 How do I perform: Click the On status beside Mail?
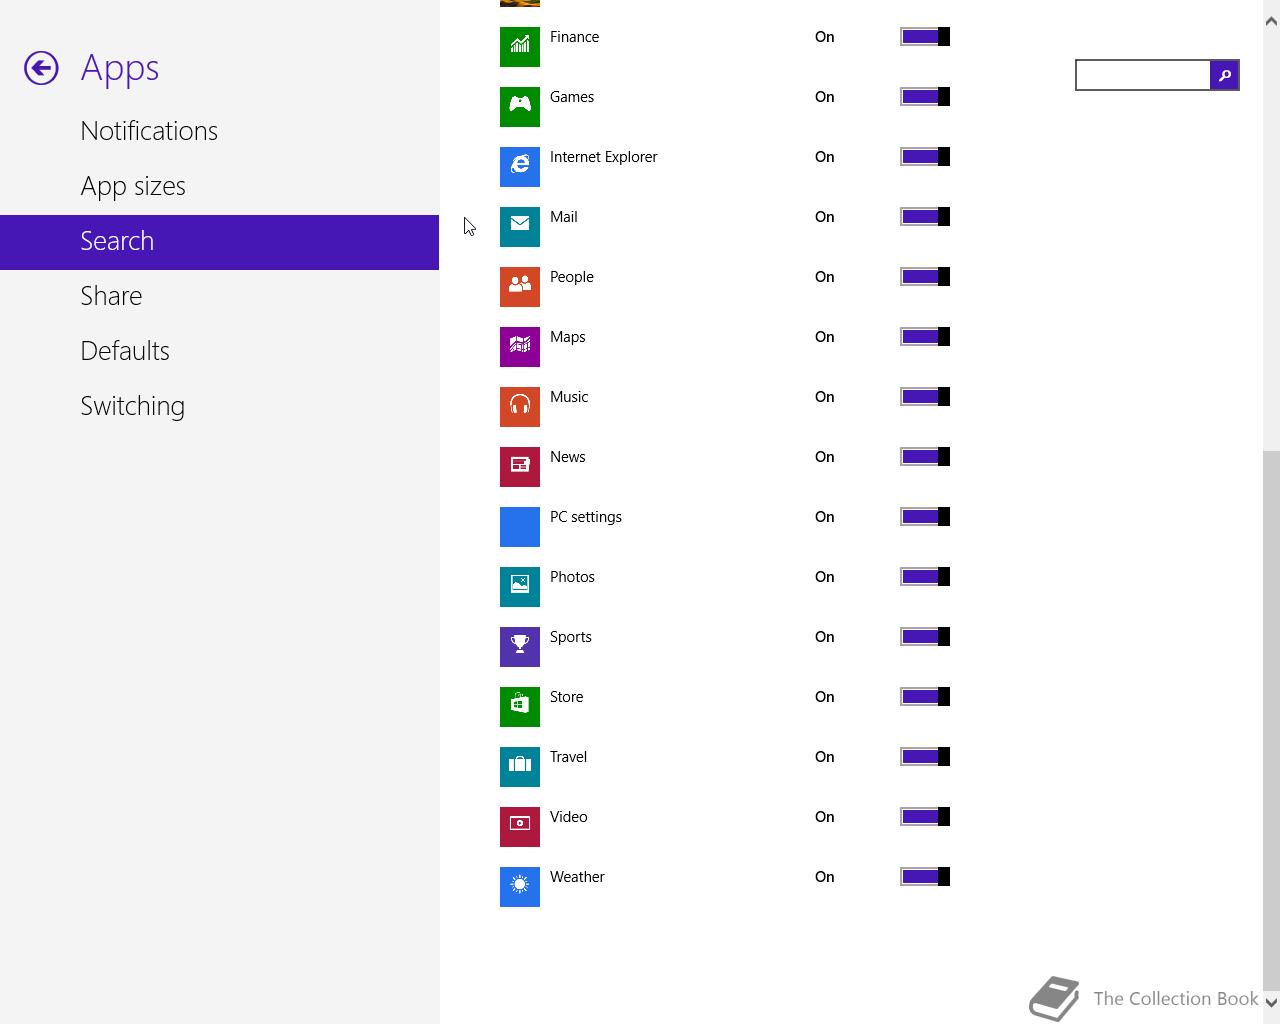(x=824, y=217)
